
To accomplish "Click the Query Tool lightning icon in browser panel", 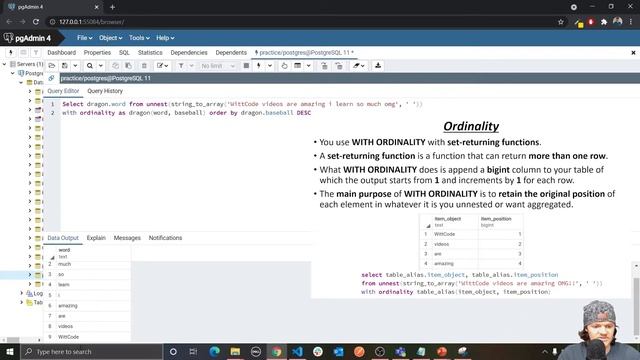I will [11, 52].
